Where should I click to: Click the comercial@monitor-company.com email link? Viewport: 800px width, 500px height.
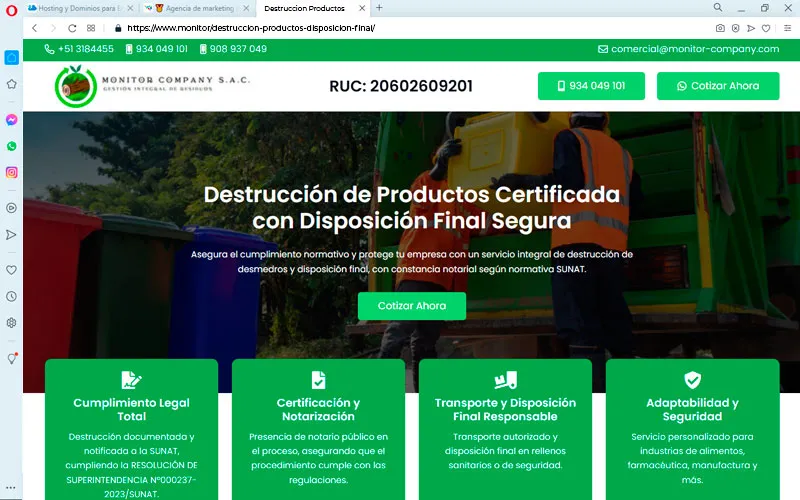pyautogui.click(x=688, y=49)
